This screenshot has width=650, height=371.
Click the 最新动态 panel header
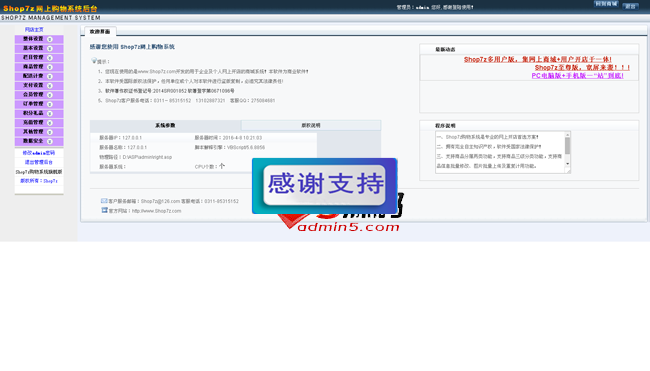click(529, 49)
